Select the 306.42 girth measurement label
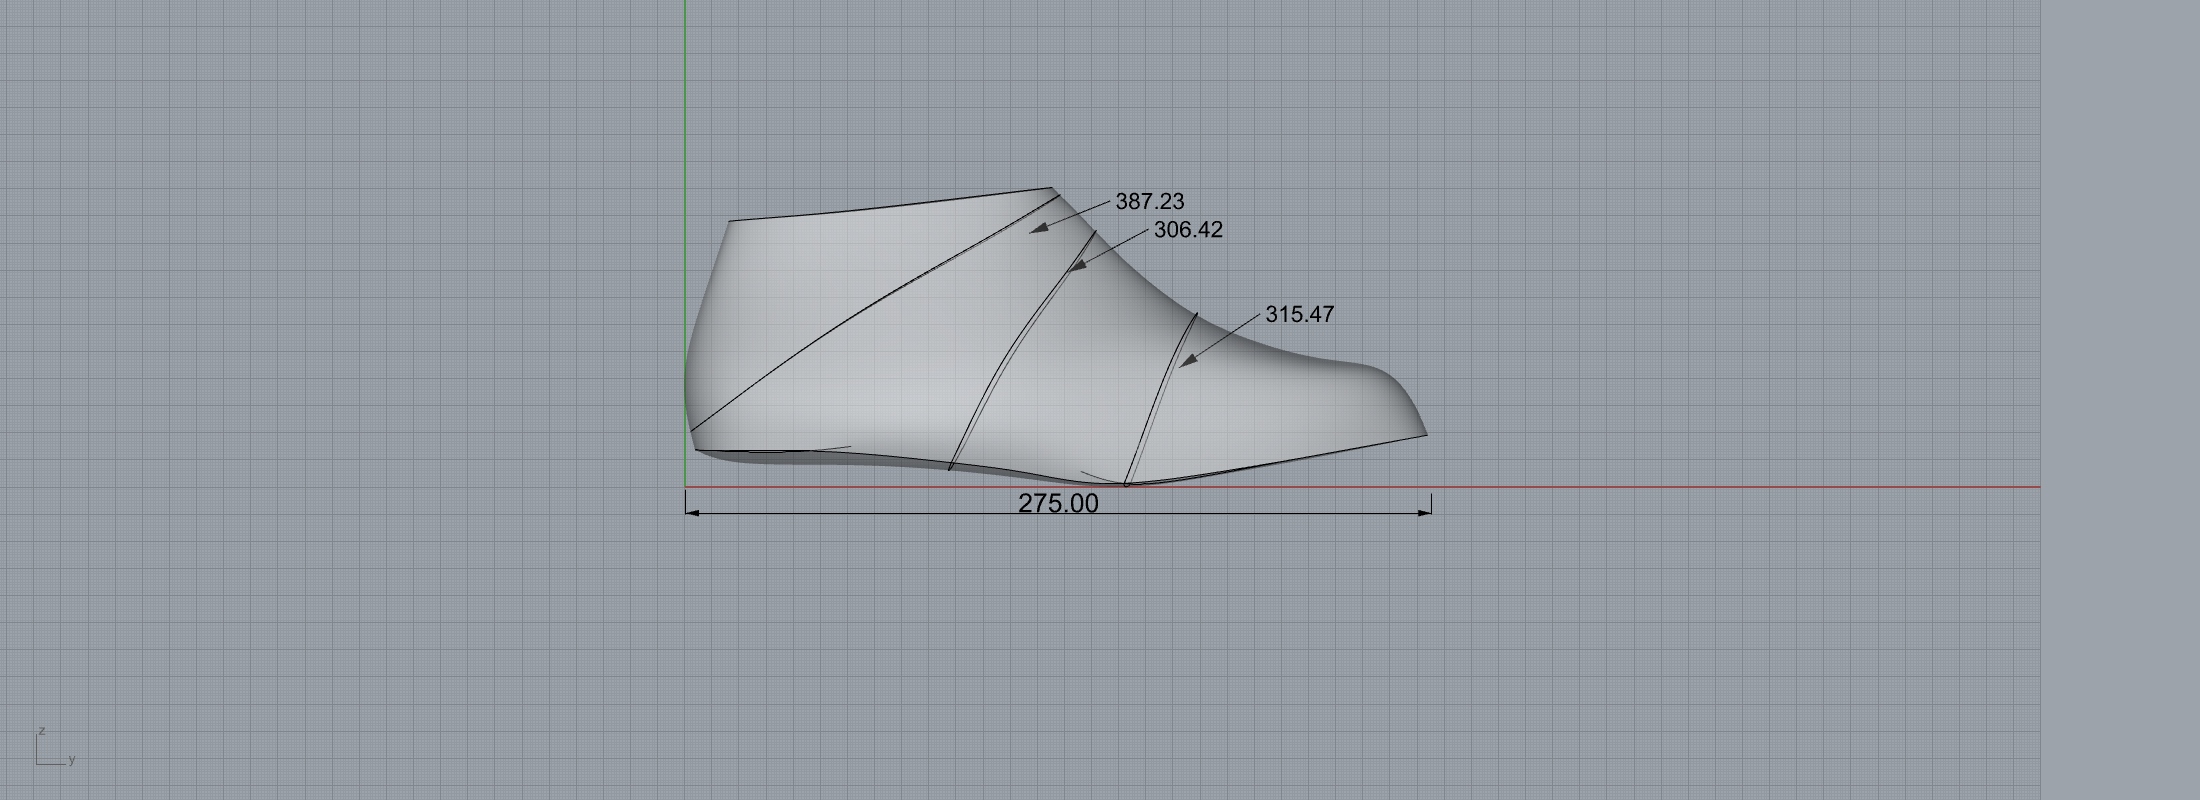Screen dimensions: 2200x800 click(1188, 230)
